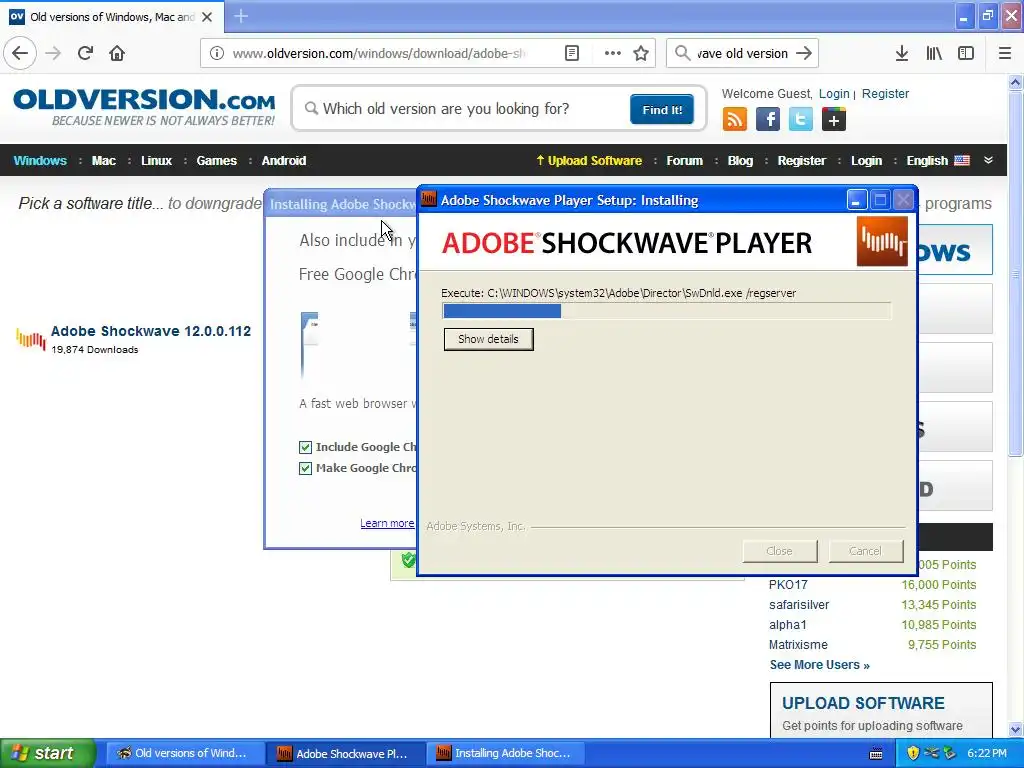
Task: Click Upload Software in nav bar
Action: pos(589,161)
